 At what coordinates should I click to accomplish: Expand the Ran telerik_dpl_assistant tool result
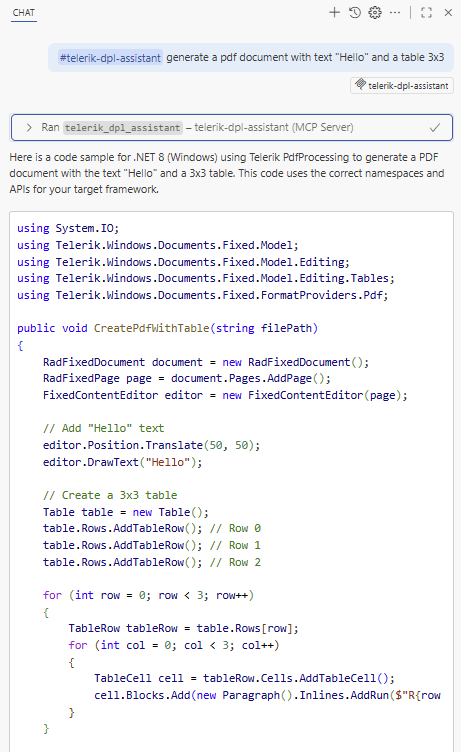[231, 128]
